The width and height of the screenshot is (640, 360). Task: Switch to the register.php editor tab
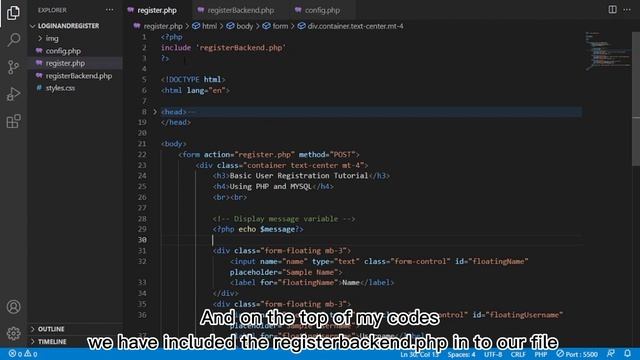[157, 10]
